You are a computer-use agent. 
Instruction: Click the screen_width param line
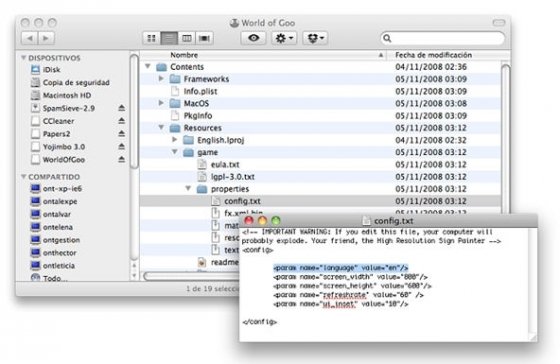(x=350, y=277)
